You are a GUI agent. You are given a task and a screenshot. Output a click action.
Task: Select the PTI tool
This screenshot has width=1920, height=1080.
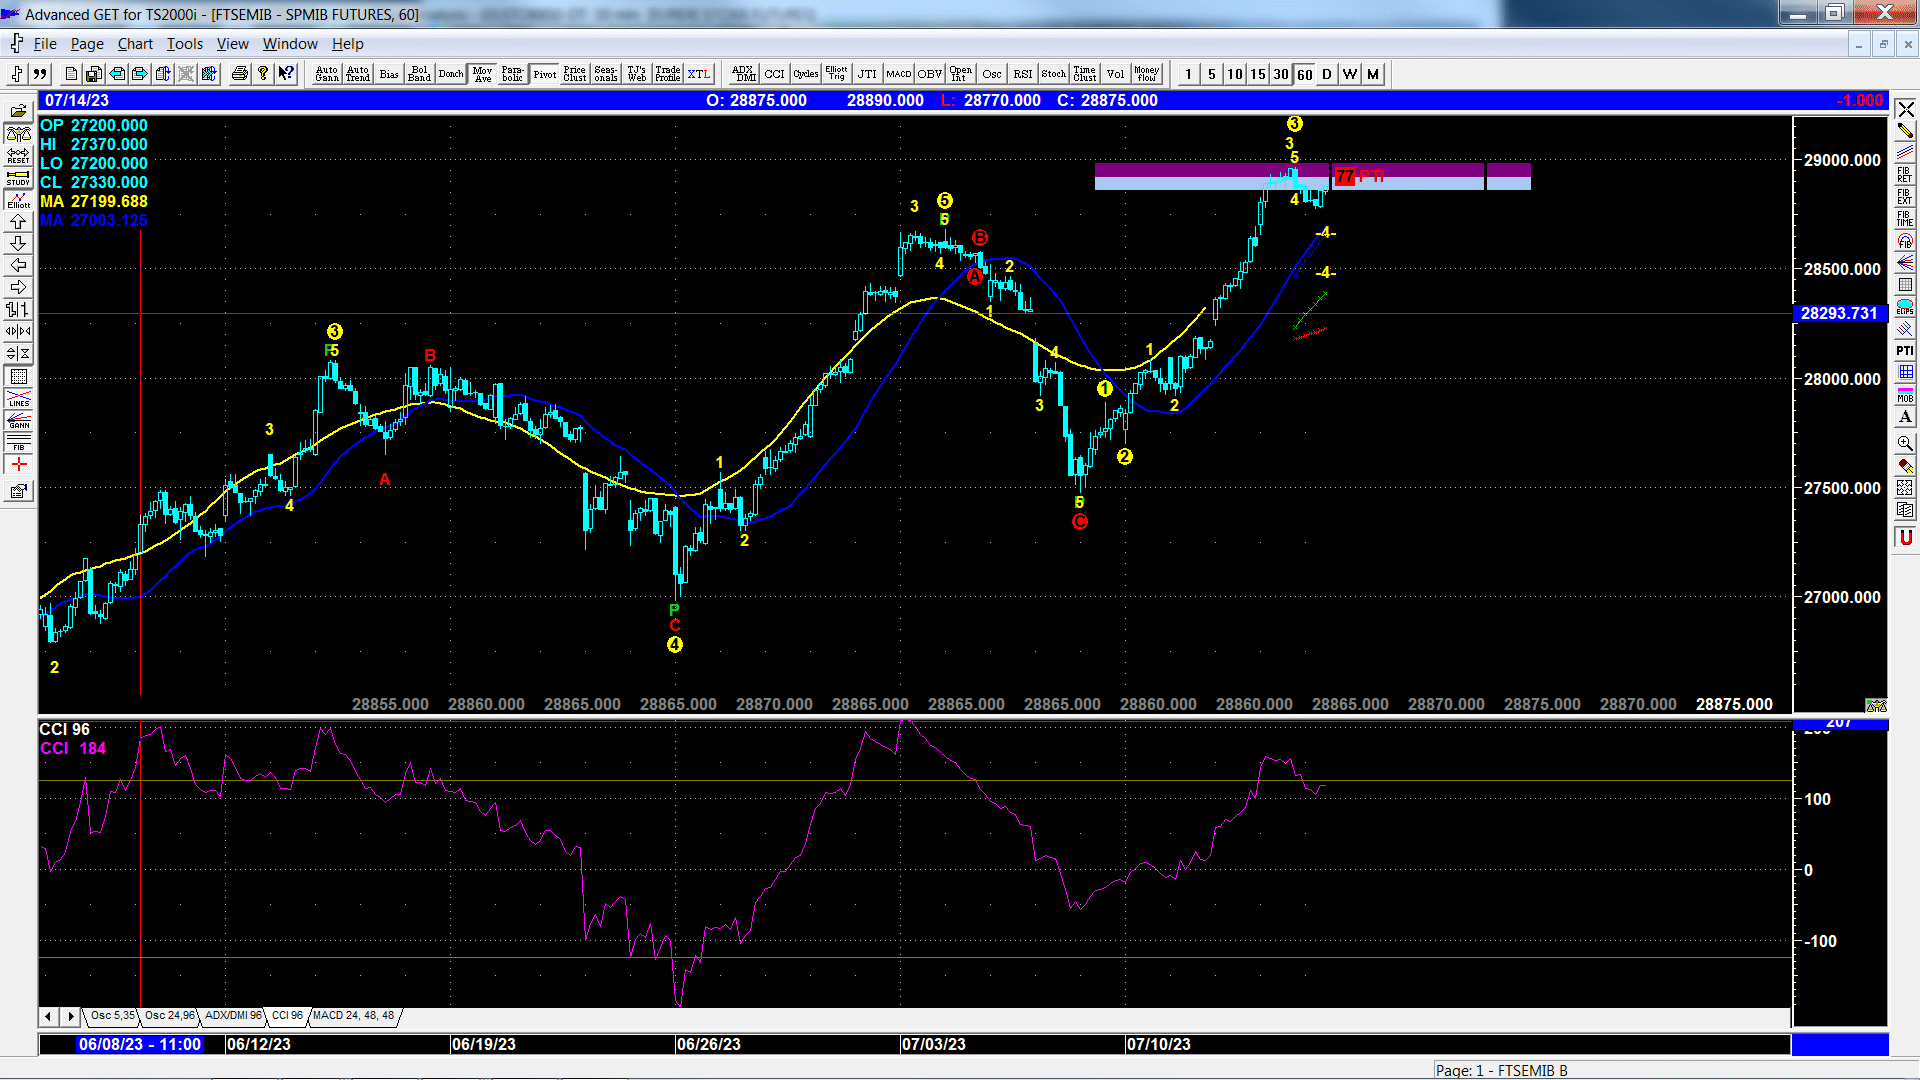click(x=1905, y=351)
